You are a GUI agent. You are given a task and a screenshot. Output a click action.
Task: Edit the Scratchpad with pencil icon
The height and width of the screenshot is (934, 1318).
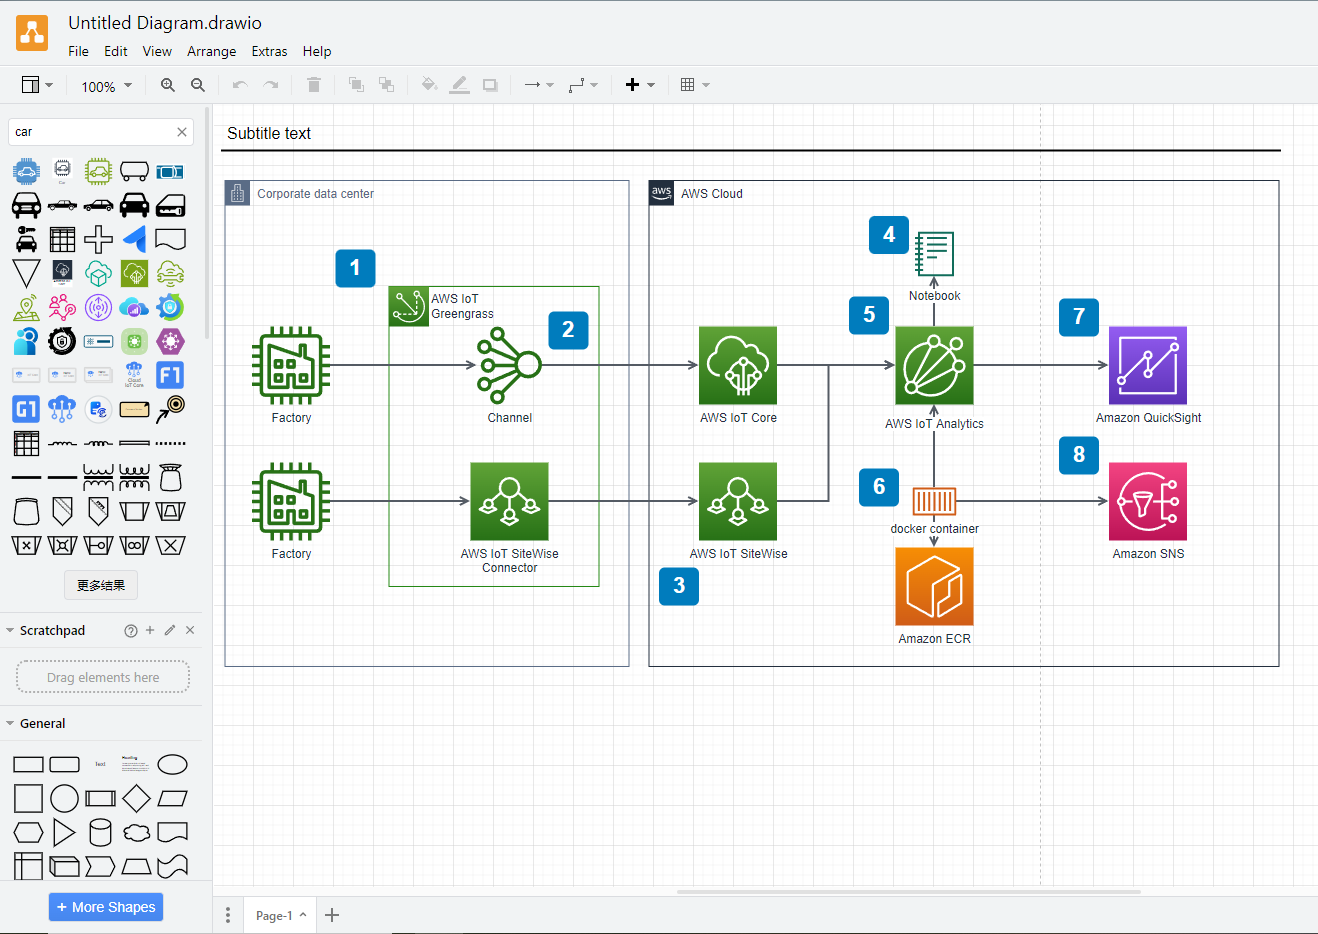coord(170,630)
